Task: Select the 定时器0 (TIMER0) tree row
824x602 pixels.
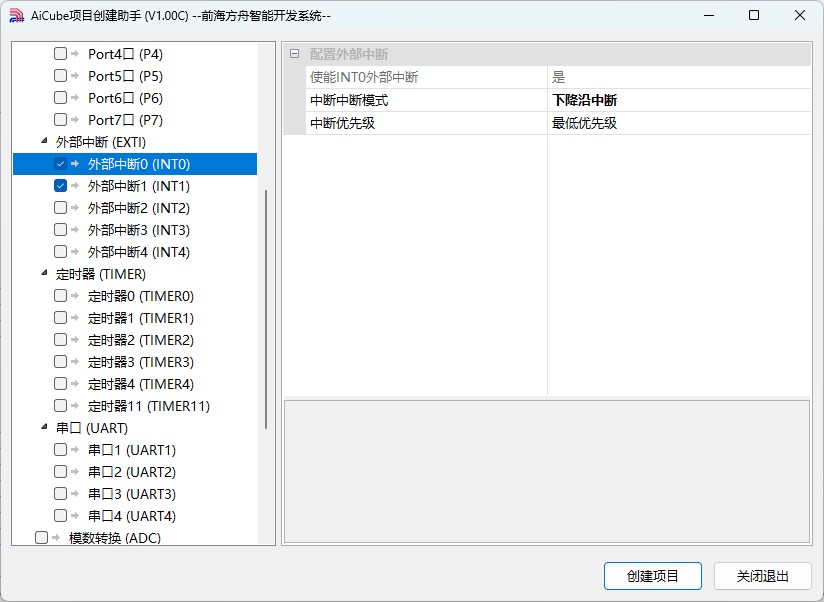Action: (x=140, y=296)
